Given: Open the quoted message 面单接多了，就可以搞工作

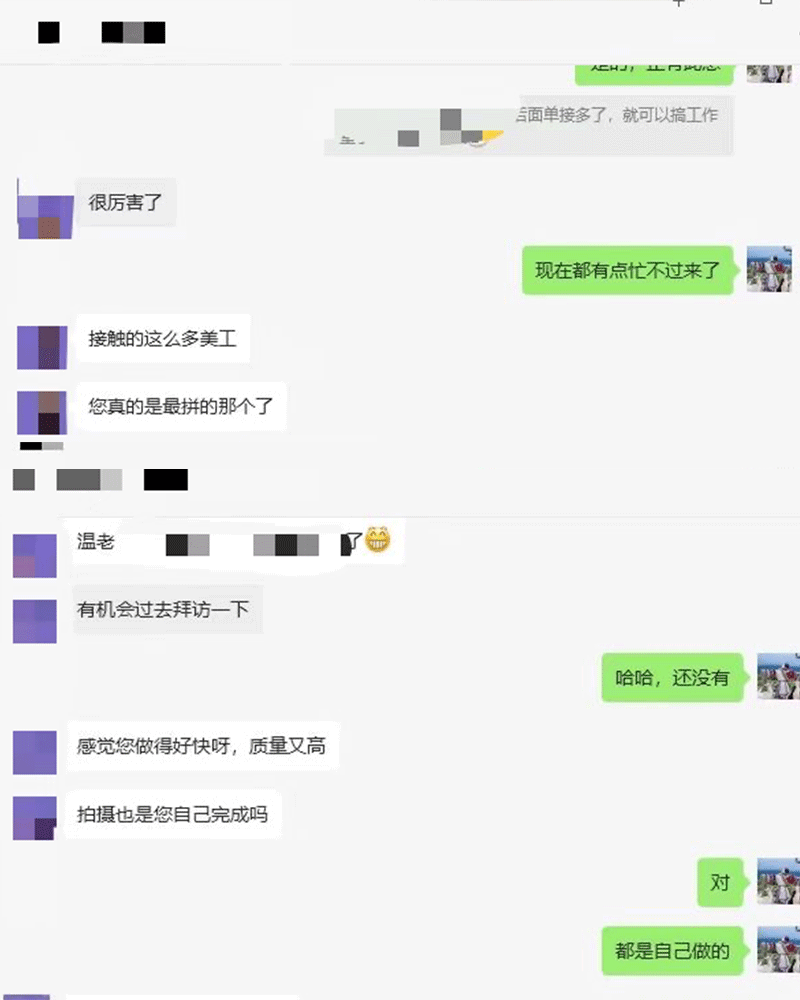Looking at the screenshot, I should pos(529,125).
